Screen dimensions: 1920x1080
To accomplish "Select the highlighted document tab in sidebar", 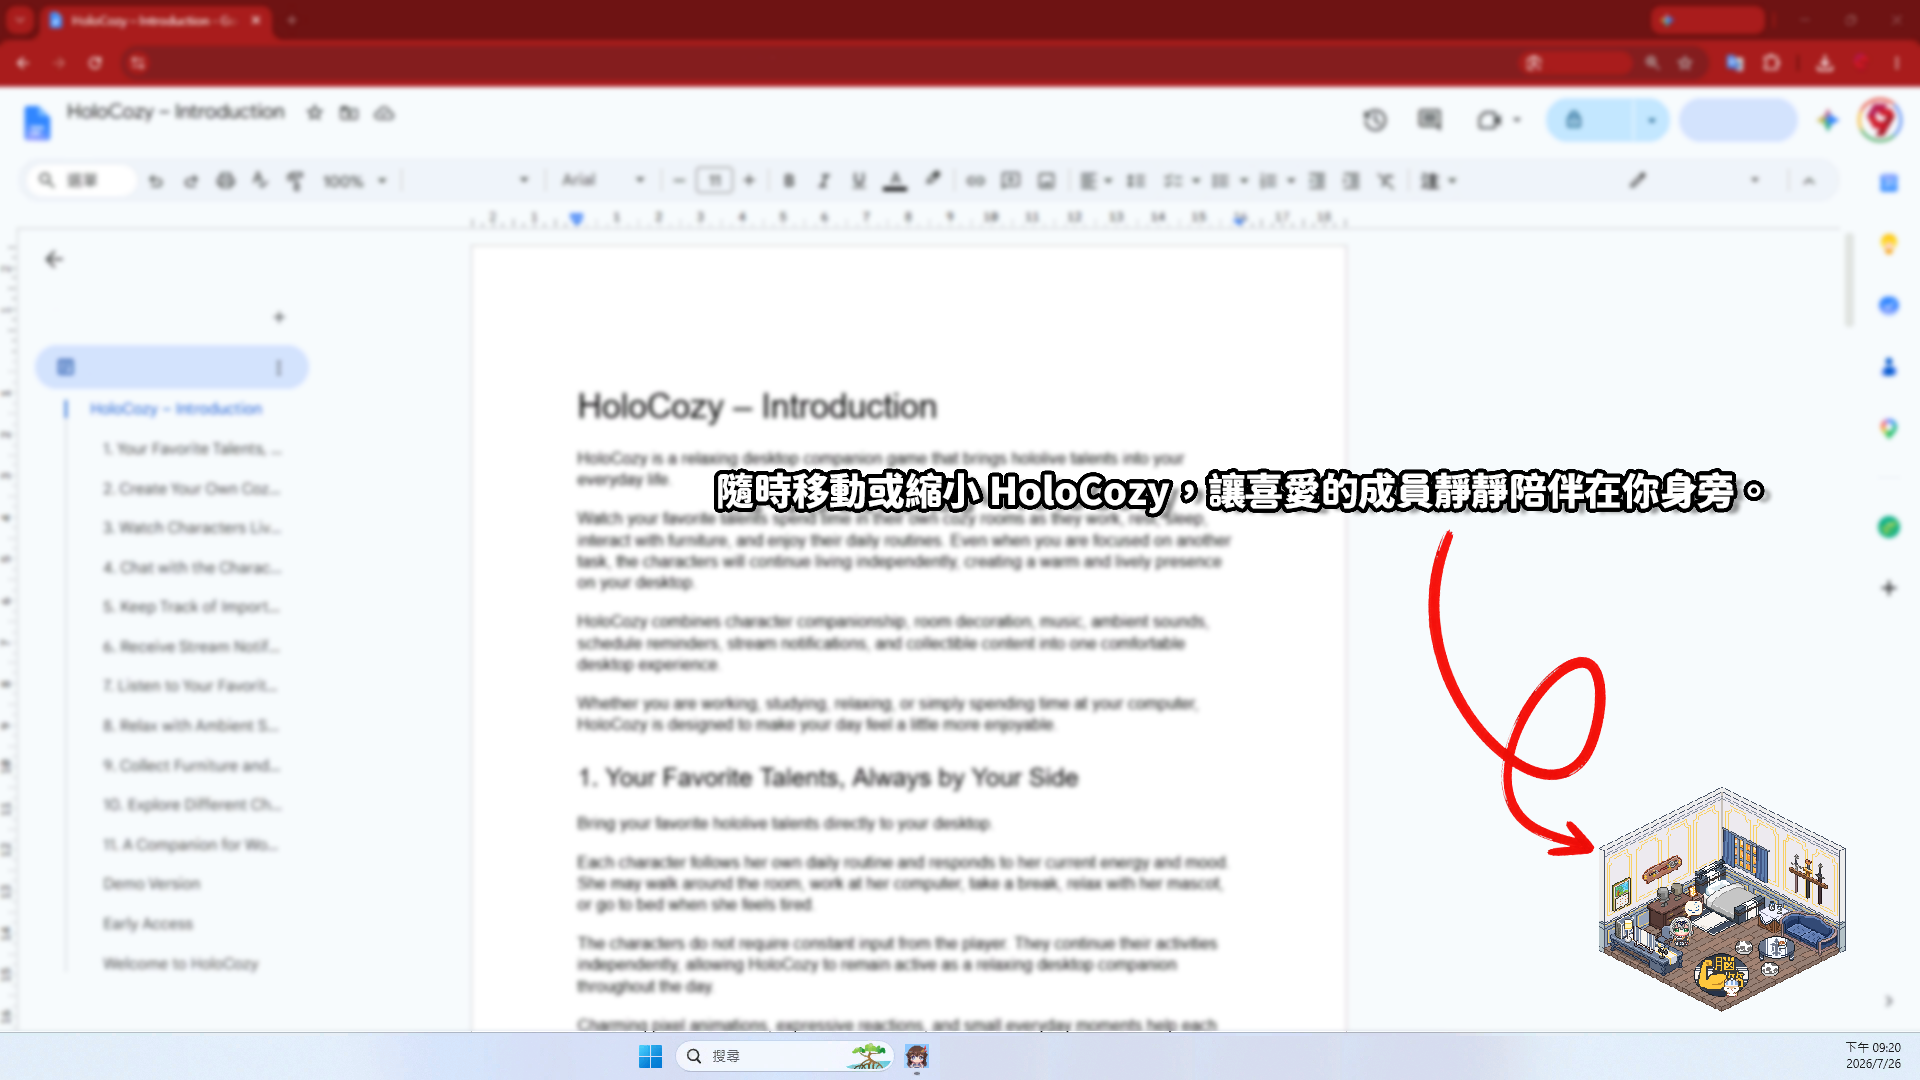I will 172,367.
